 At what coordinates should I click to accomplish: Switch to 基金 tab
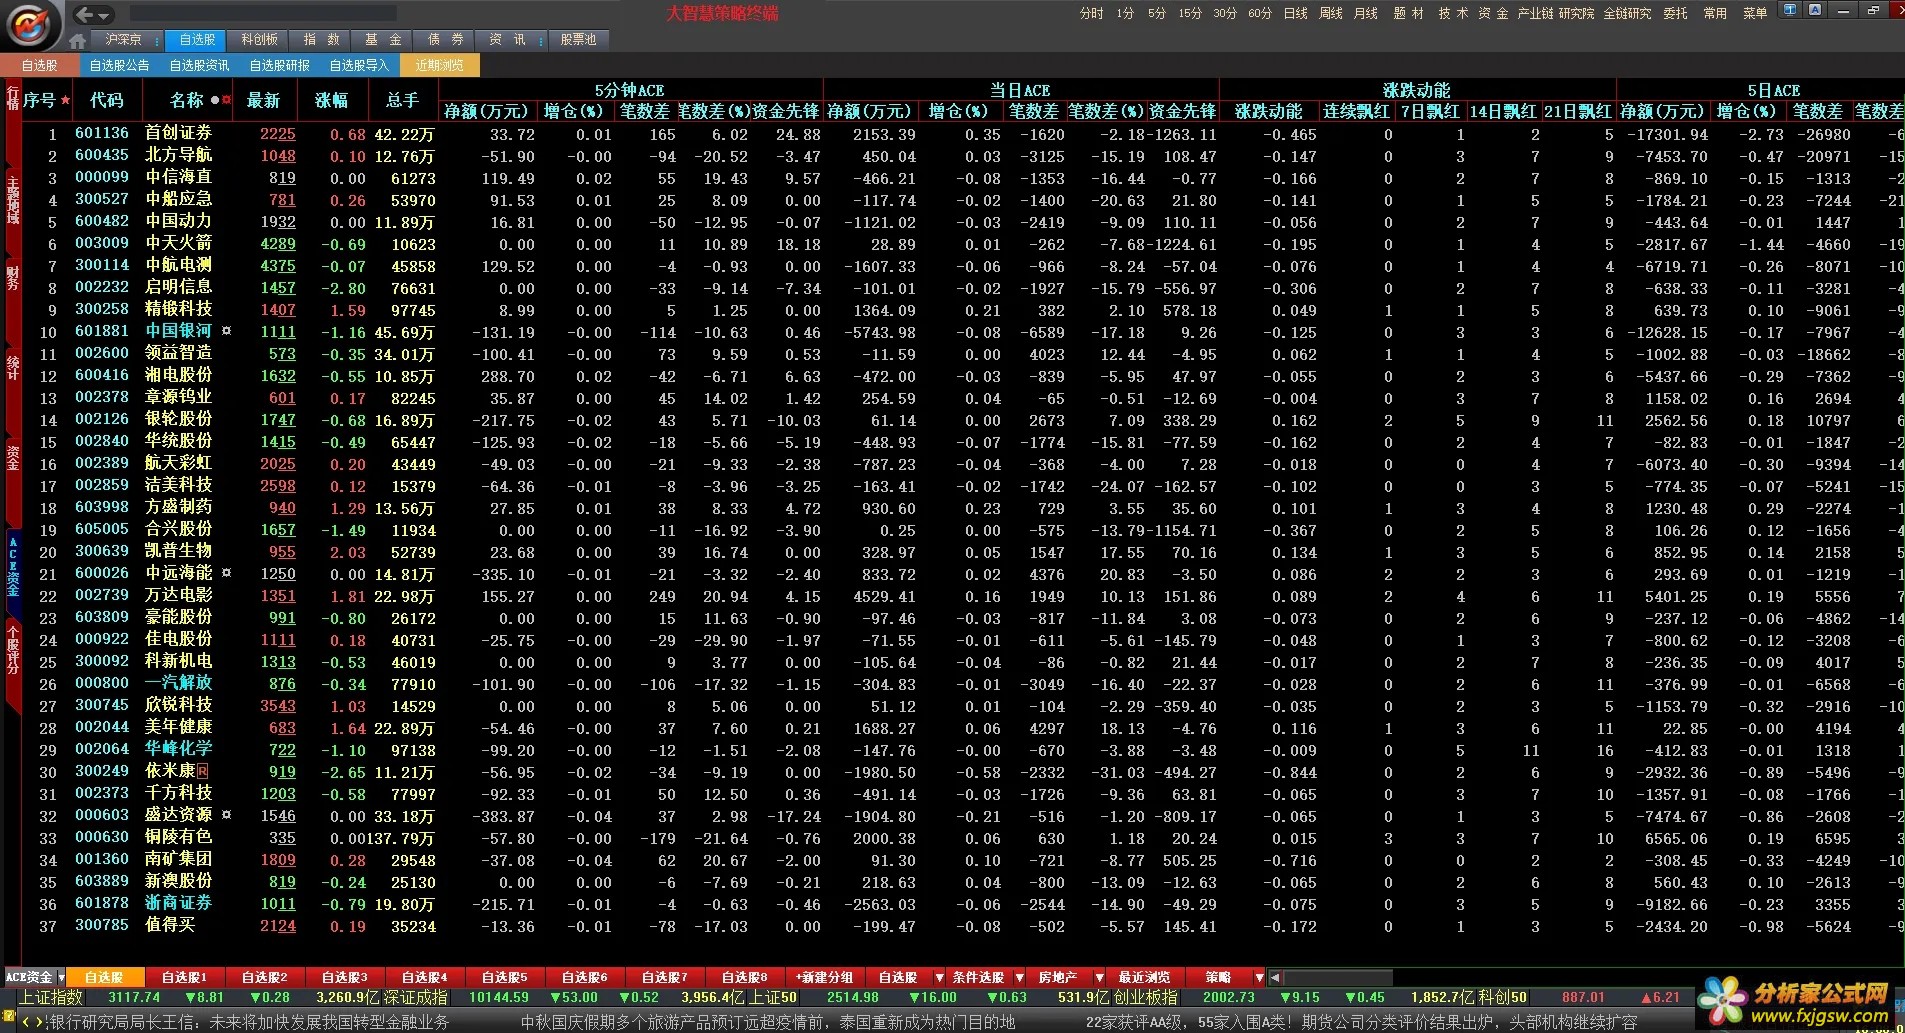click(382, 40)
